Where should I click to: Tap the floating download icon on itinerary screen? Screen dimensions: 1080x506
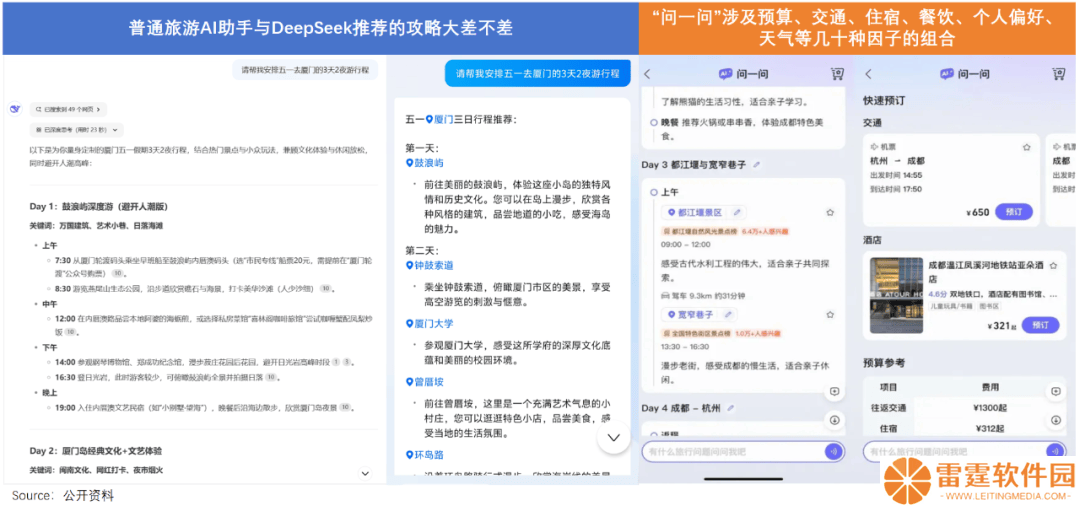[x=835, y=419]
